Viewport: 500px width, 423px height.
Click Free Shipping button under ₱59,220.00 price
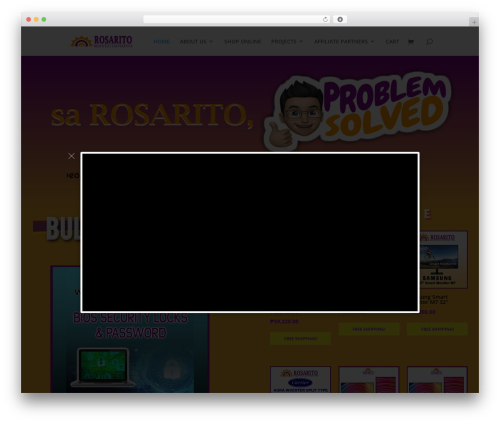click(x=300, y=338)
